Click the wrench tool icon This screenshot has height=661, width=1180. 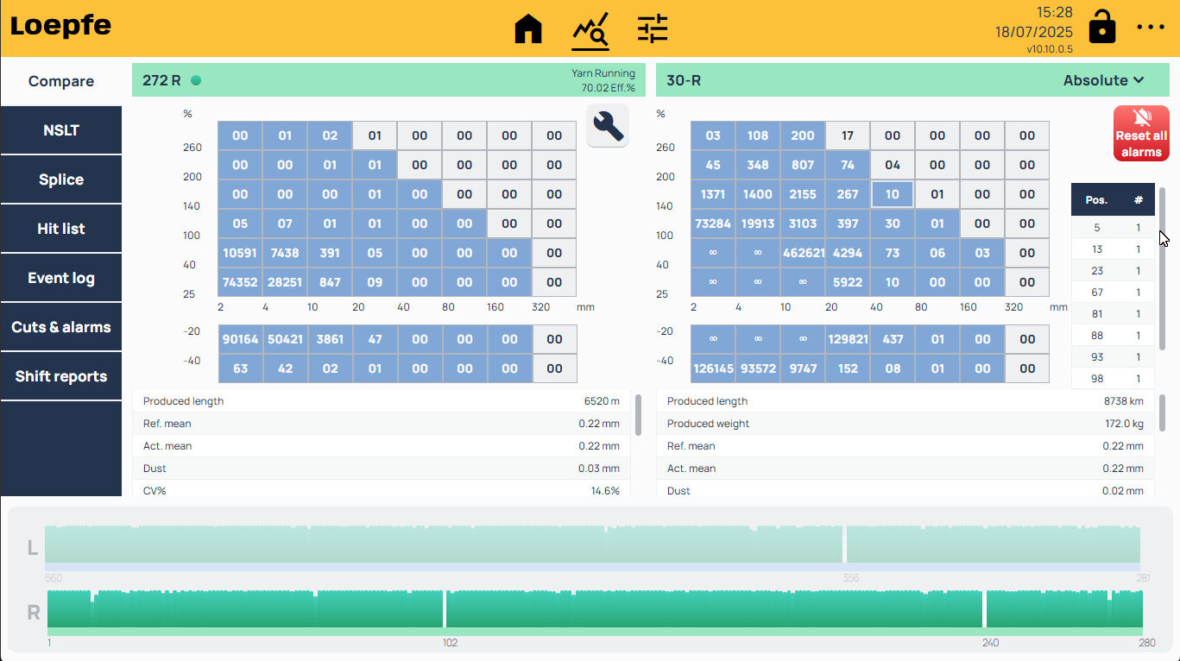(608, 125)
